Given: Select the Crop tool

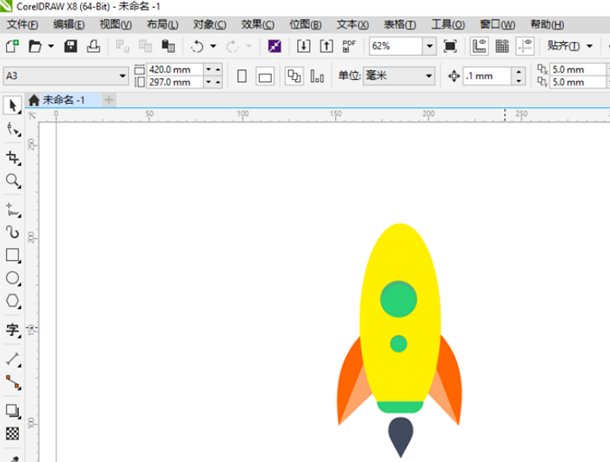Looking at the screenshot, I should 12,158.
